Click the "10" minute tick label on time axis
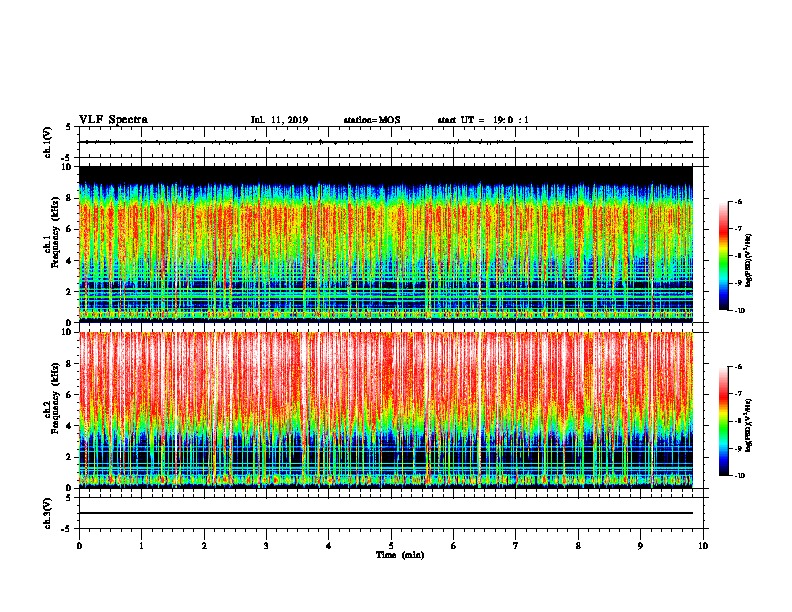This screenshot has height=612, width=792. coord(703,546)
